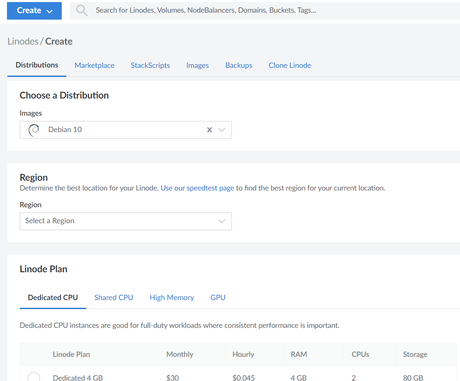
Task: Switch to the Shared CPU plan tab
Action: pos(114,297)
